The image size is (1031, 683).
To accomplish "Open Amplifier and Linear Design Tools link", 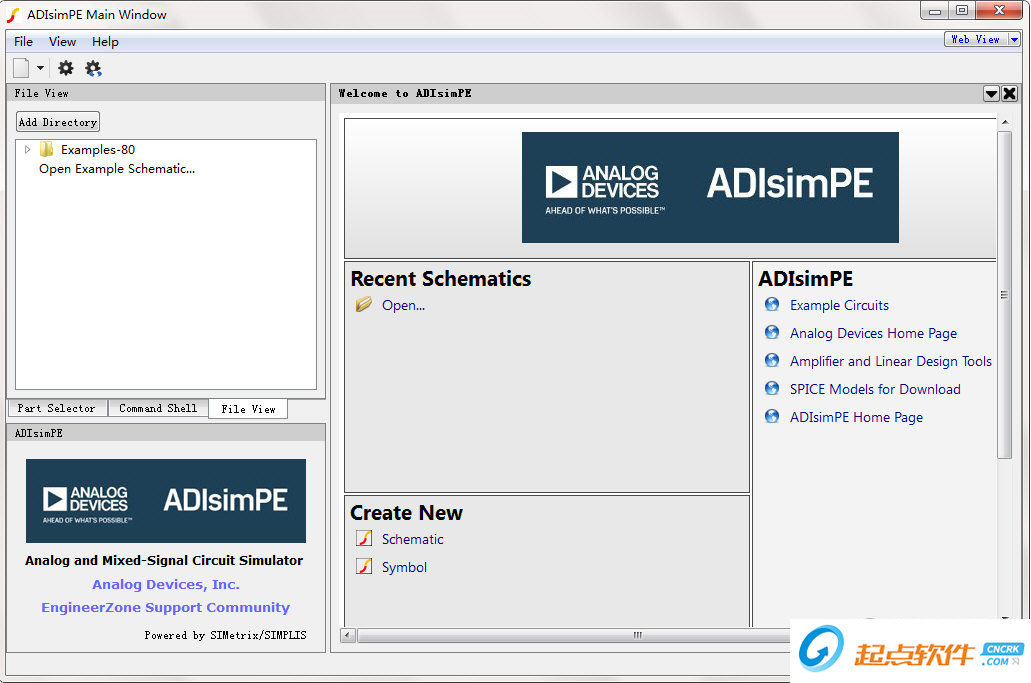I will [x=890, y=362].
